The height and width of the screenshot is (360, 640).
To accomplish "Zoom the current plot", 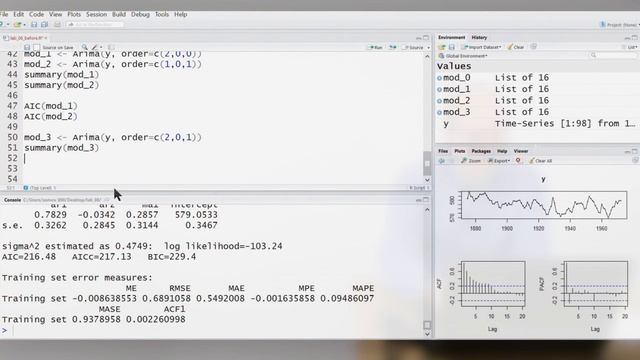I will pos(471,161).
